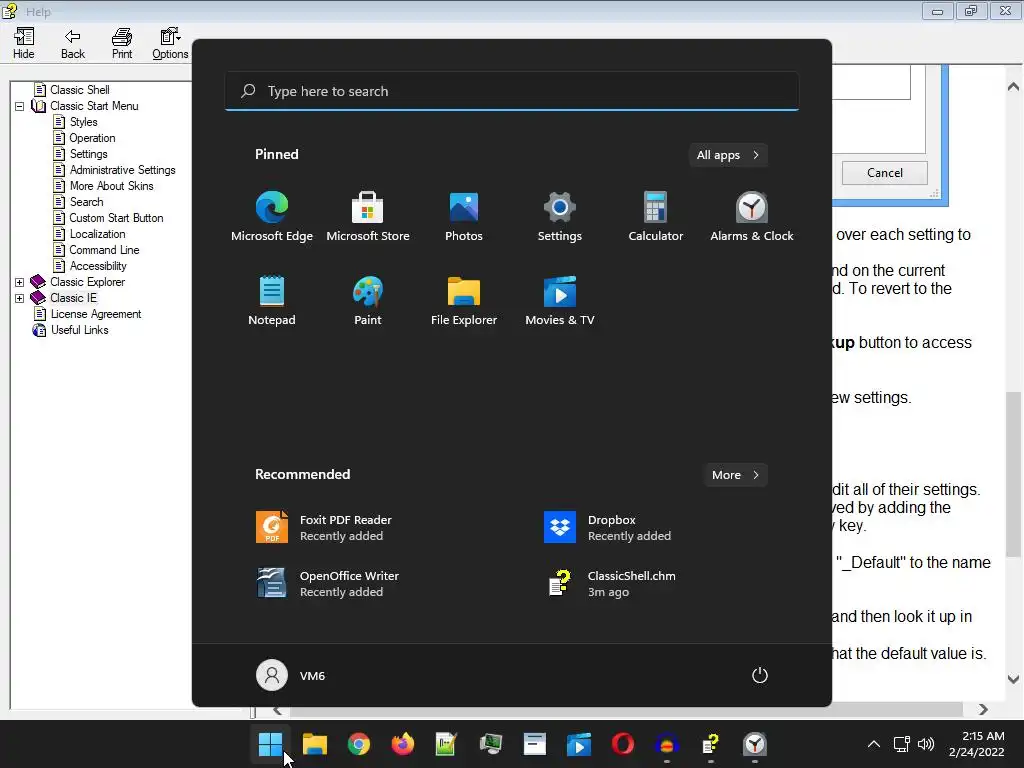Show all apps in Start menu
This screenshot has width=1024, height=768.
(728, 155)
